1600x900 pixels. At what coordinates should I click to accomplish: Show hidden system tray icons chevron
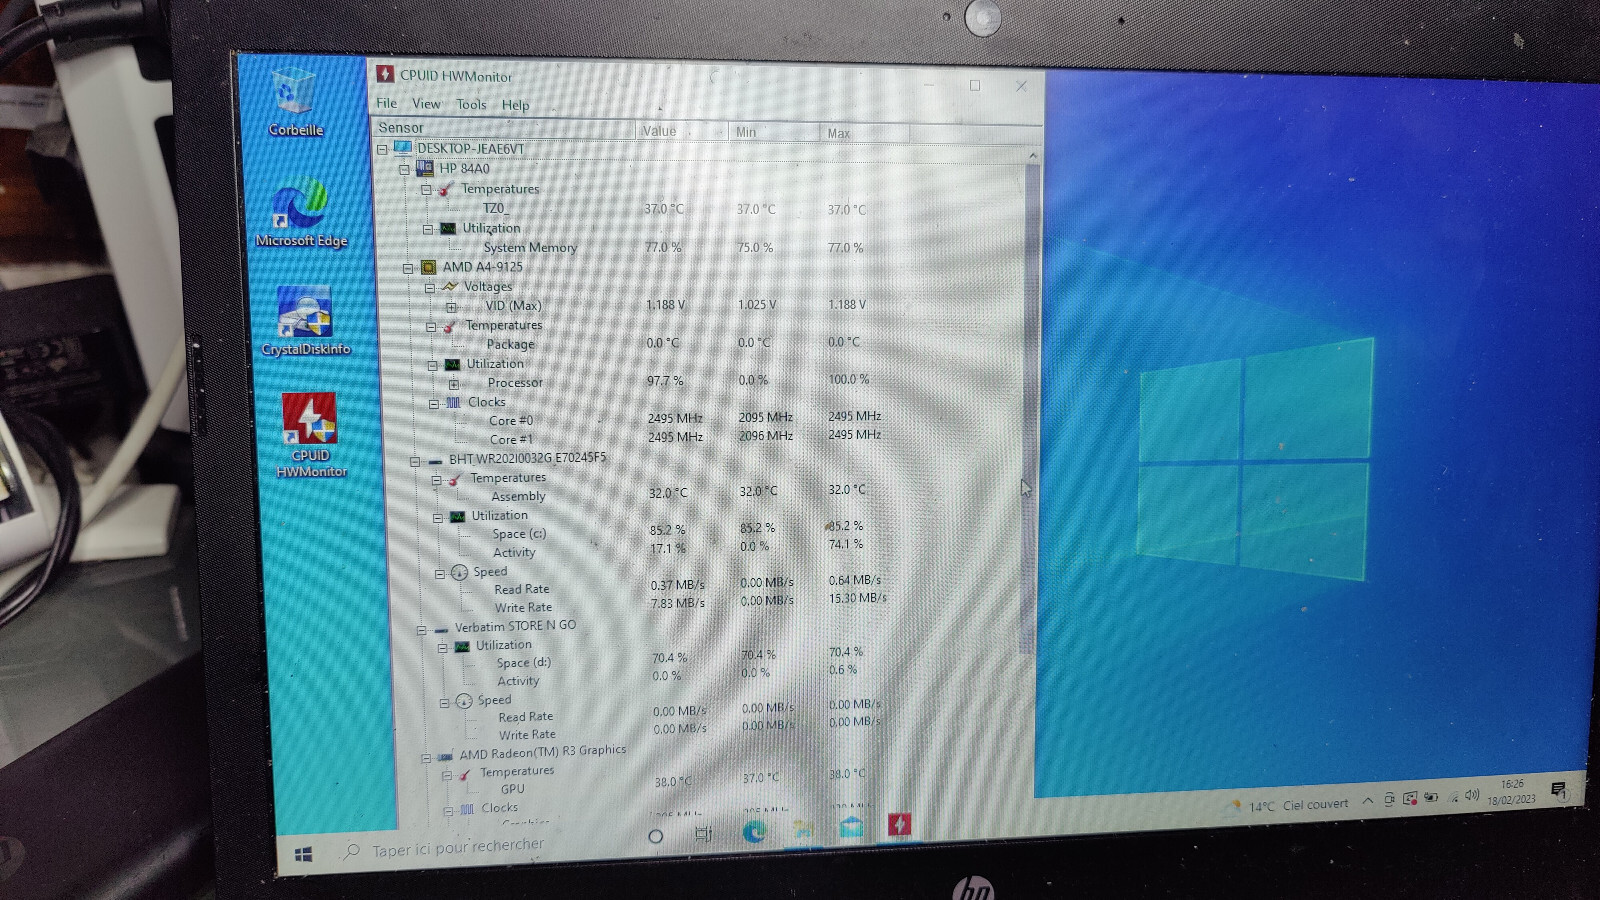coord(1368,801)
